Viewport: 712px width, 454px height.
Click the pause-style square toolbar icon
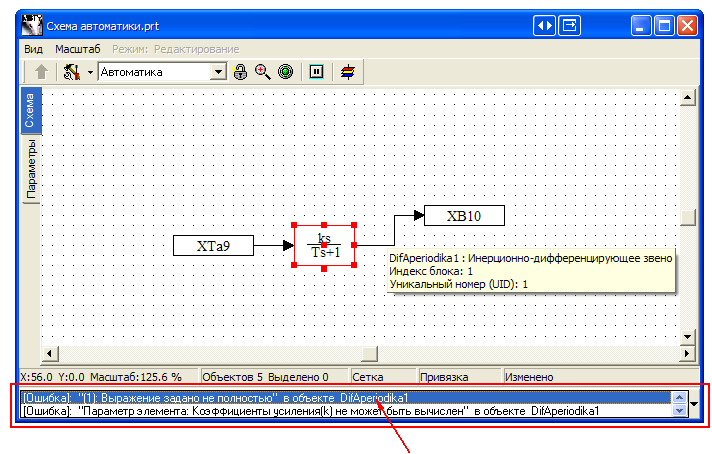click(x=316, y=72)
